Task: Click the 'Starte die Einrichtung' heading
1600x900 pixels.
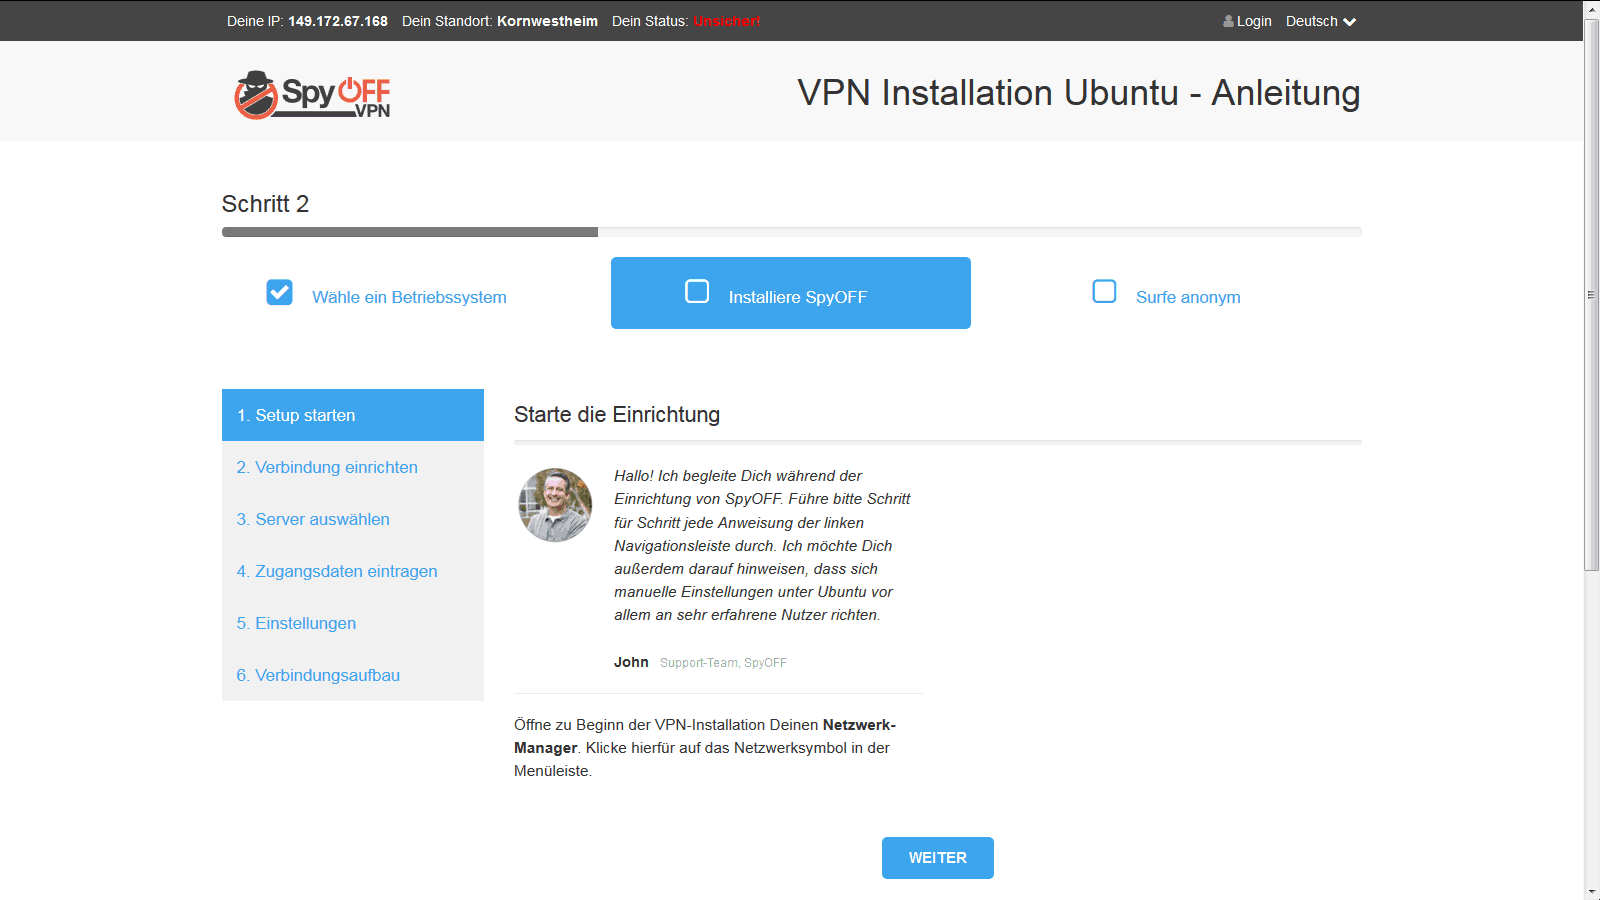Action: pos(617,414)
